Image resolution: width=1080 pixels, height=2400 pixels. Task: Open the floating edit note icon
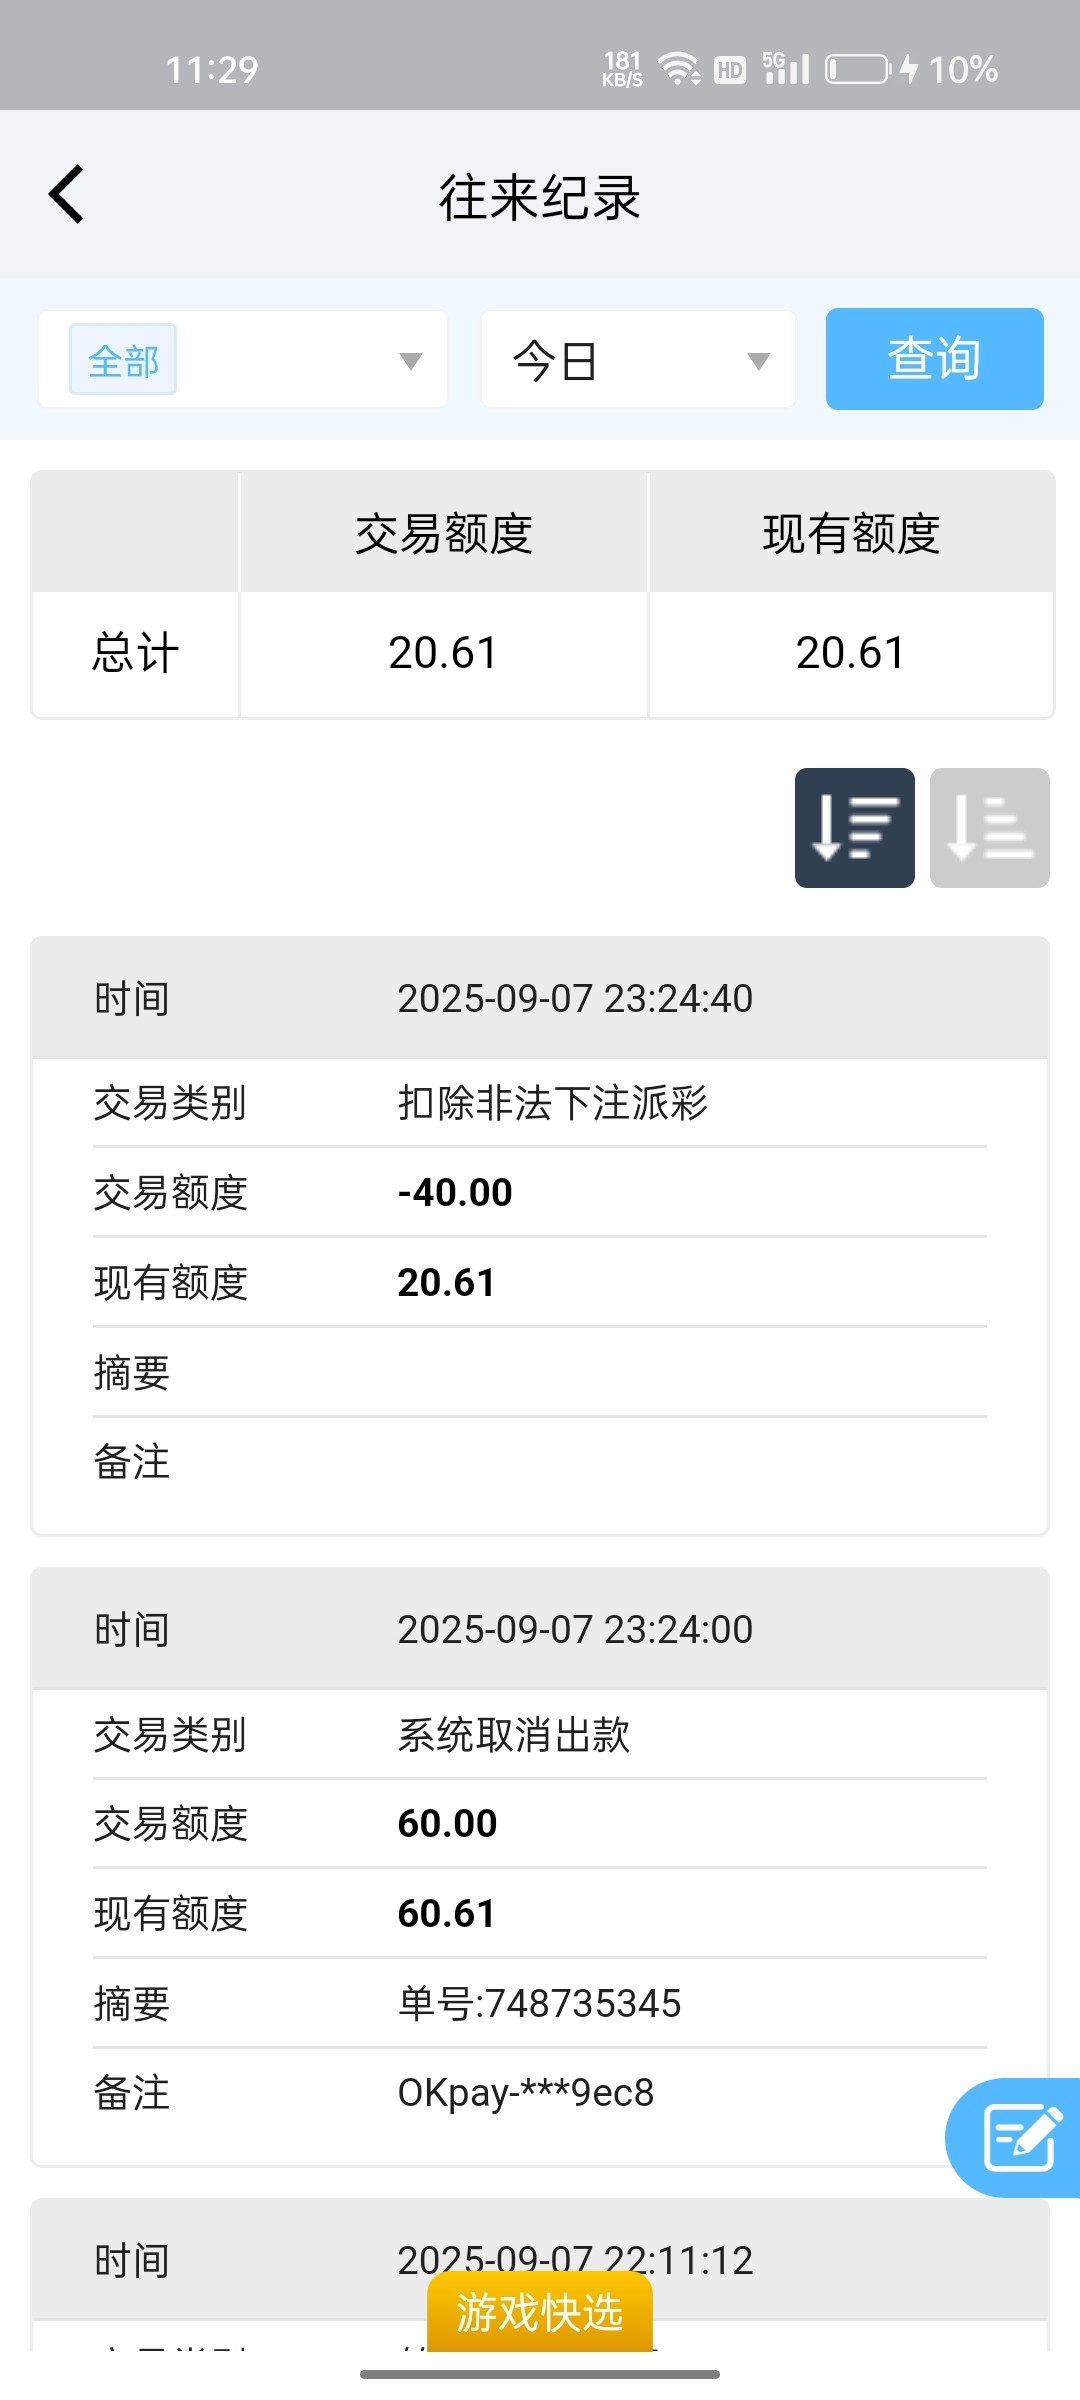[1018, 2138]
